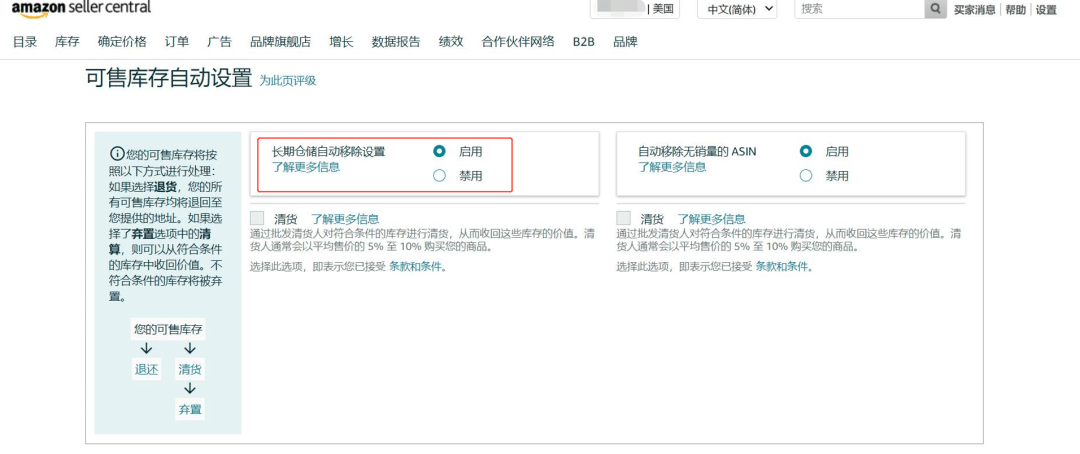Select 禁用 for 自动移除无销量的 ASIN
Viewport: 1080px width, 454px height.
click(806, 176)
